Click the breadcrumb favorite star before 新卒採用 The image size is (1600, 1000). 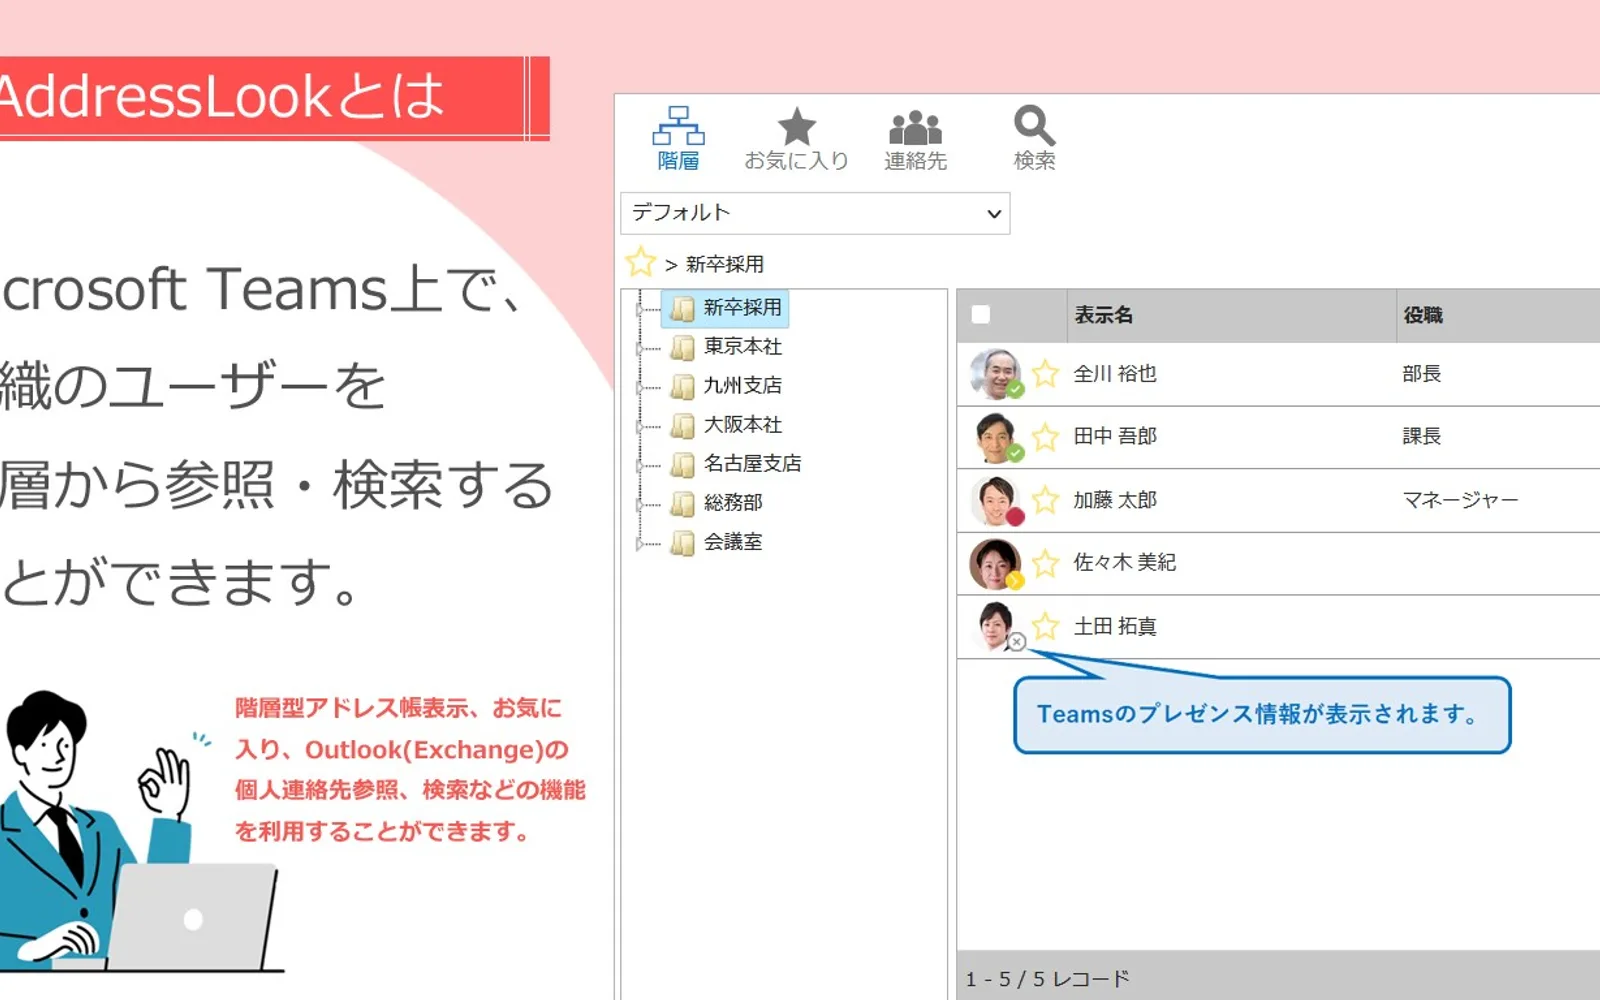pyautogui.click(x=640, y=263)
